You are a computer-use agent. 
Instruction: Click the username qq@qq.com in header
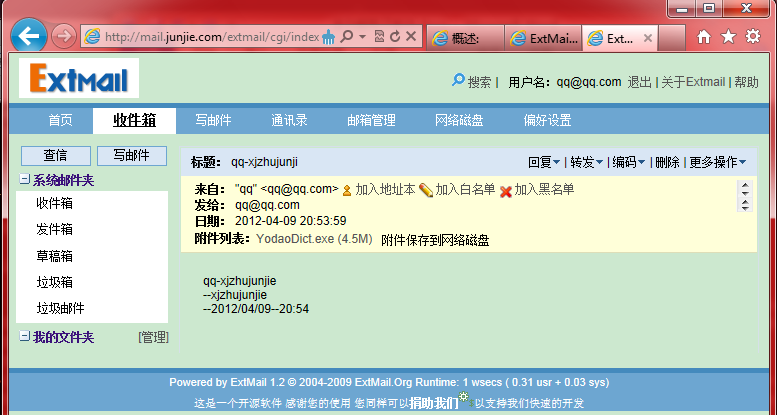coord(589,82)
